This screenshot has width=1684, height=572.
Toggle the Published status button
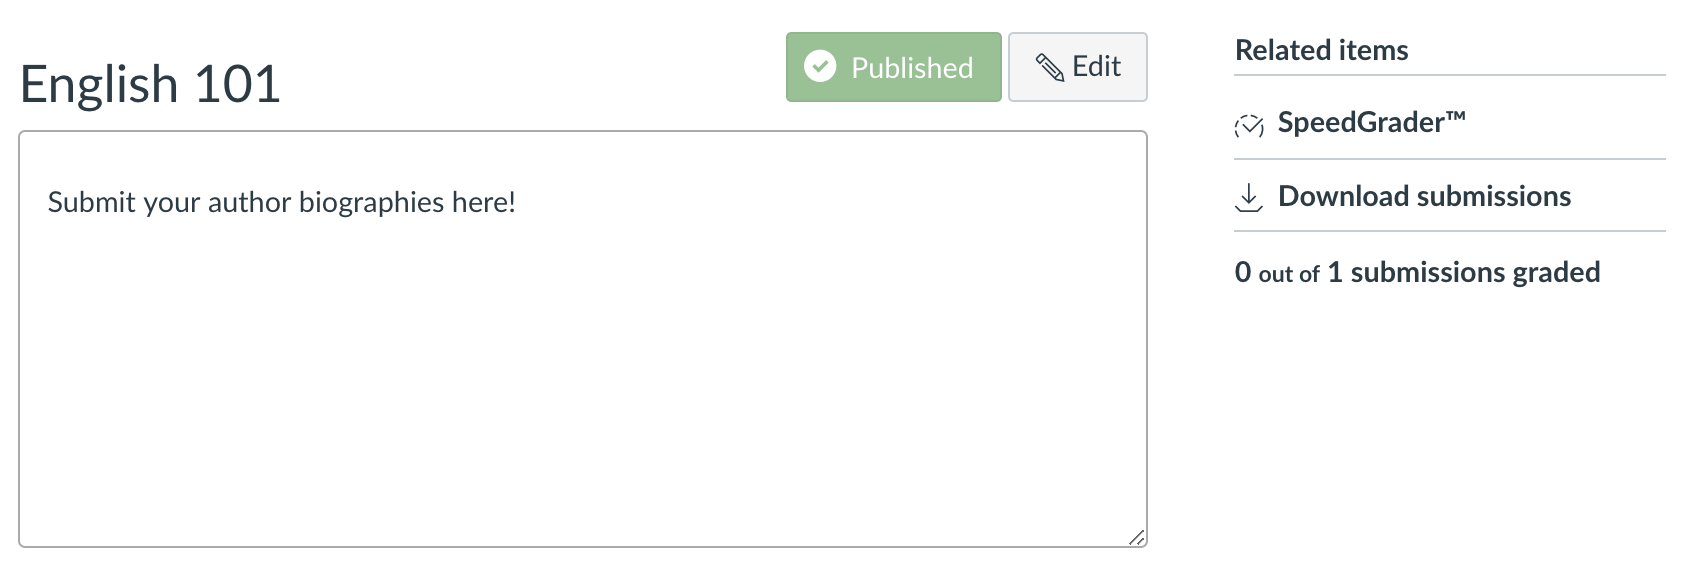tap(893, 67)
